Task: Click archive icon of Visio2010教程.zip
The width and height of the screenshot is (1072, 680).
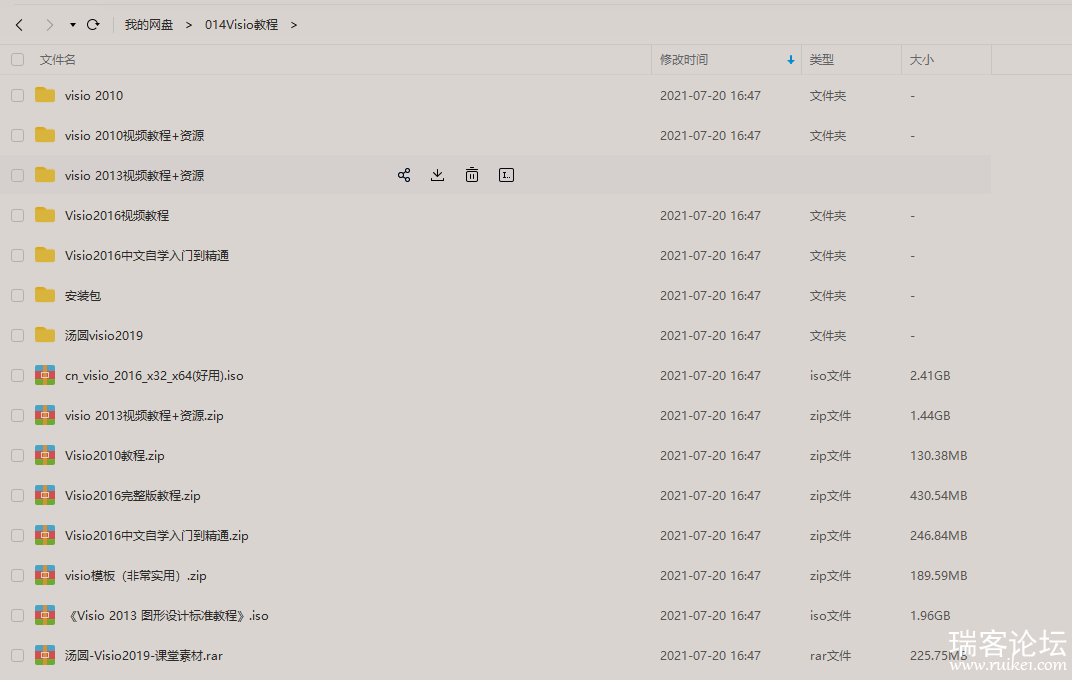Action: (45, 455)
